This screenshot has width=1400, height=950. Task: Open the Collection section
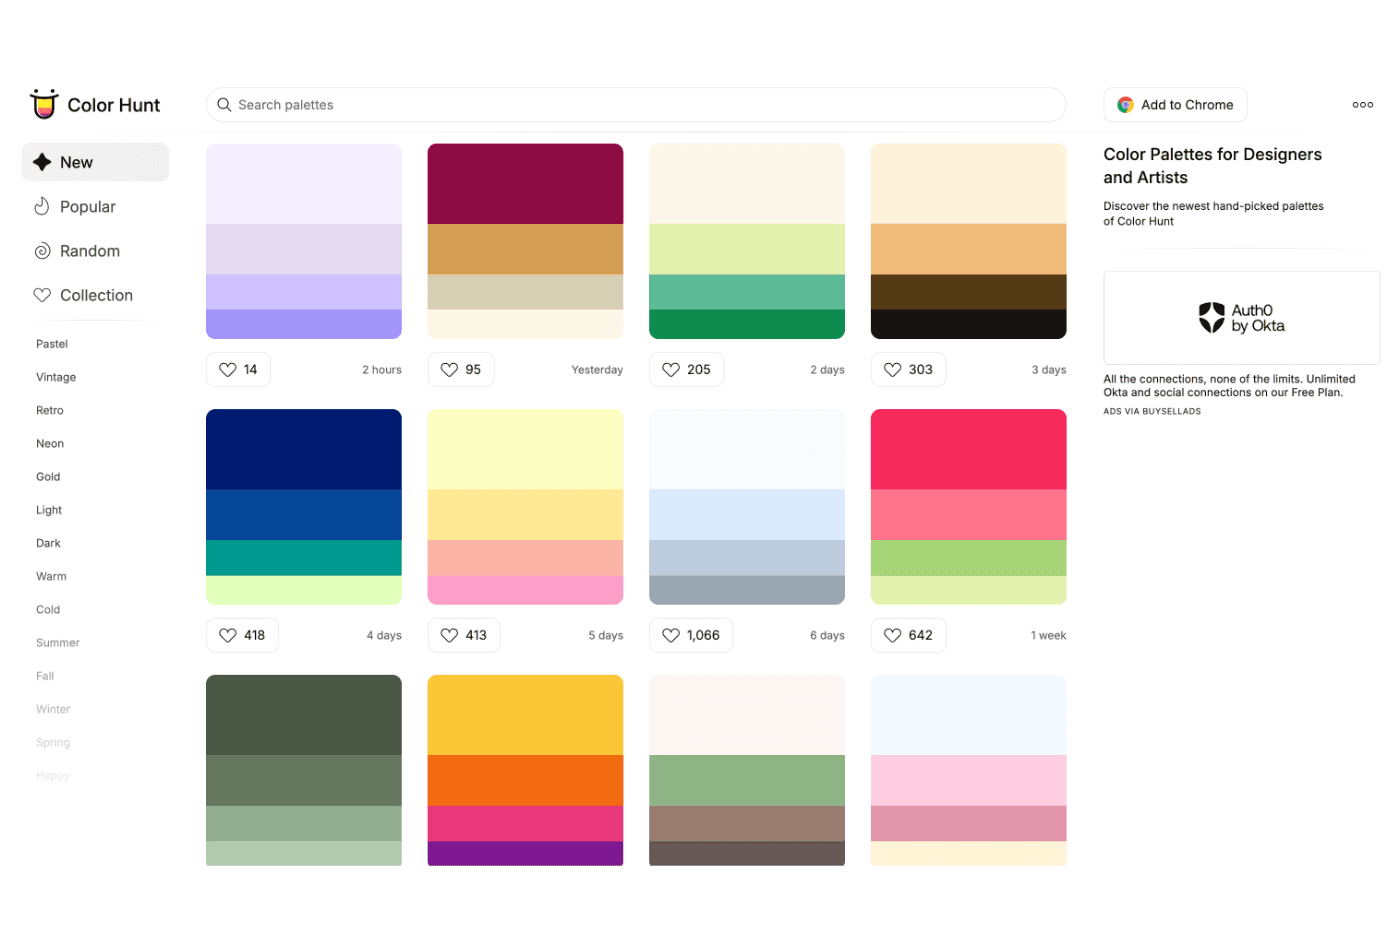tap(95, 295)
